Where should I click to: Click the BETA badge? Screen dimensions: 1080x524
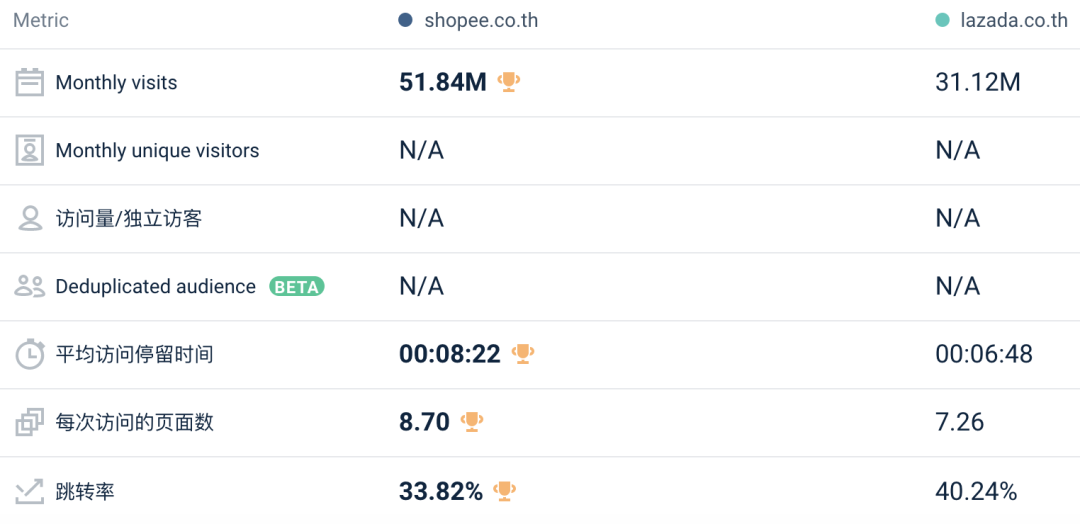[x=297, y=287]
